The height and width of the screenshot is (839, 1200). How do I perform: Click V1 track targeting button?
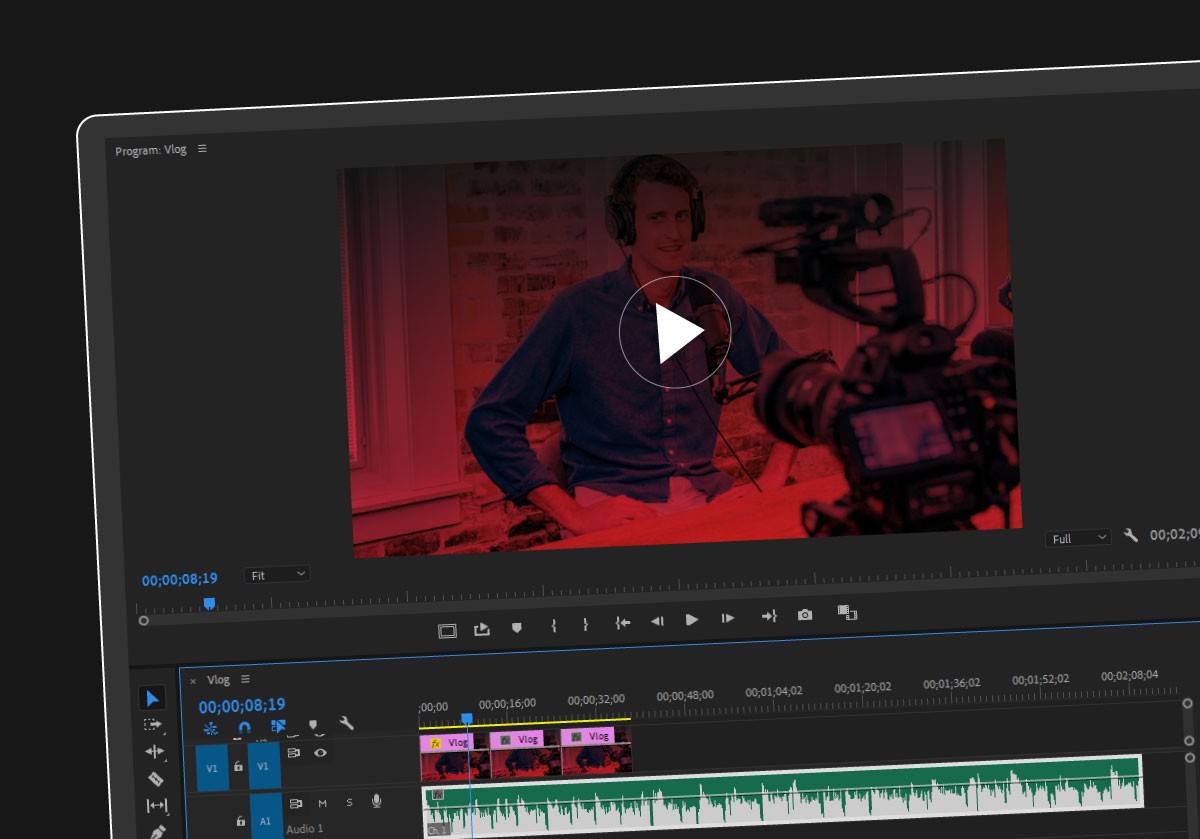[x=263, y=766]
